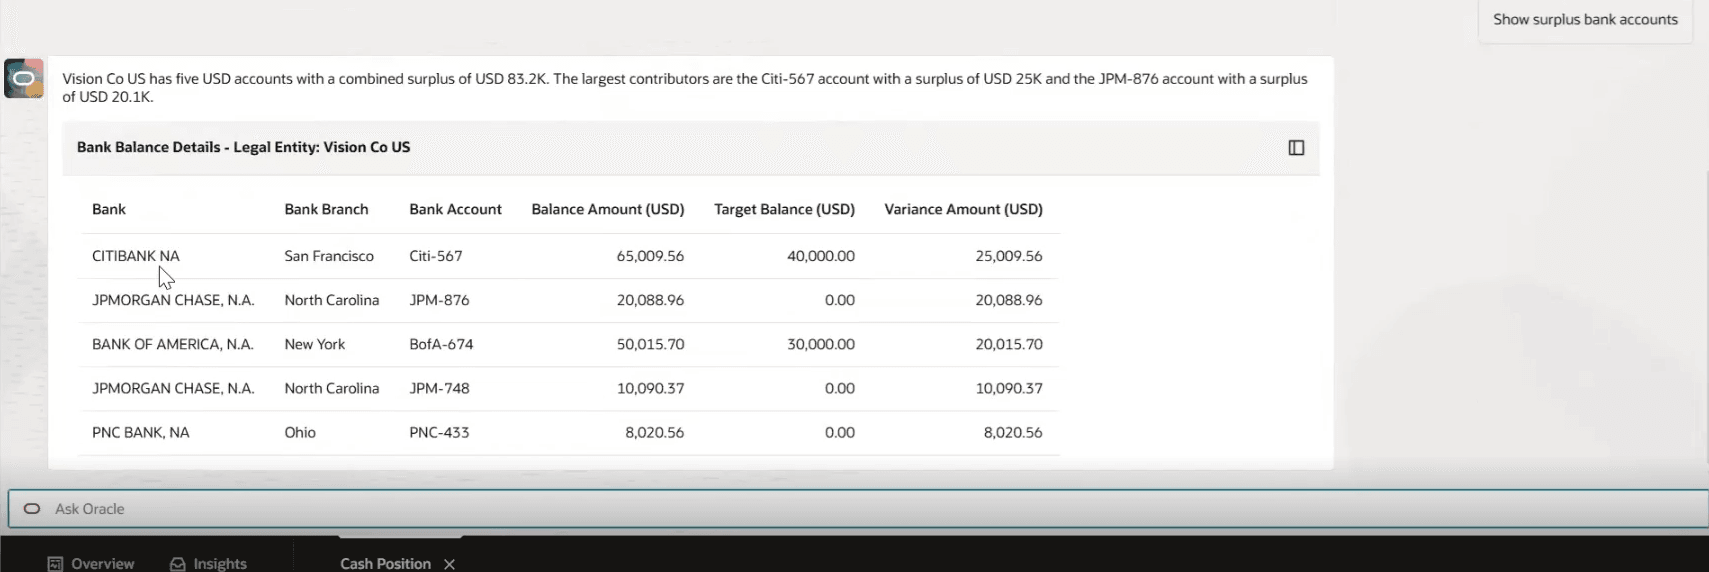The image size is (1709, 572).
Task: Click JPMORGAN CHASE, N.A. in JPM-876 row
Action: [173, 300]
